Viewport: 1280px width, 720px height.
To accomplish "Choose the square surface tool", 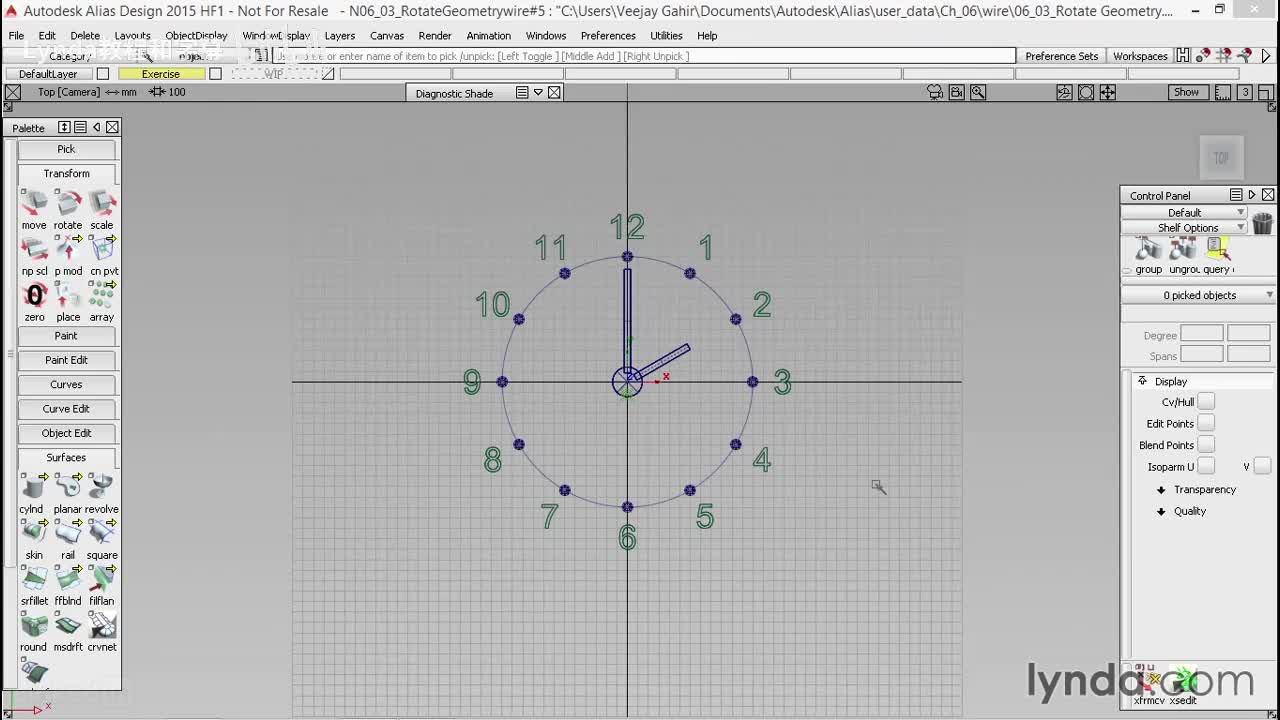I will pyautogui.click(x=102, y=534).
